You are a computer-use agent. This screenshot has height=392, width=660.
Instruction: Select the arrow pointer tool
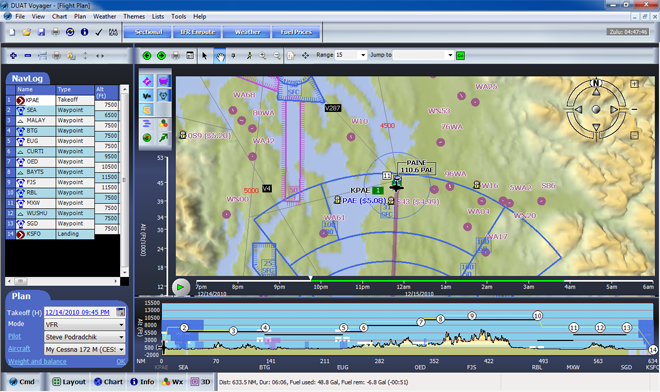pos(205,56)
